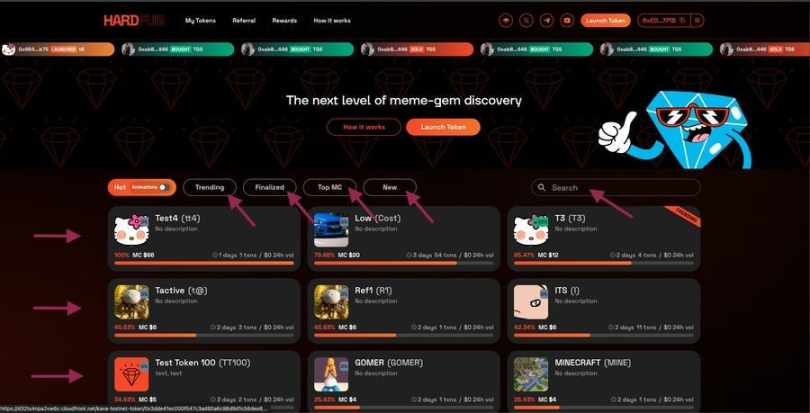Toggle the Animations switch in Hot filter
Screen dimensions: 810x413
pos(163,187)
